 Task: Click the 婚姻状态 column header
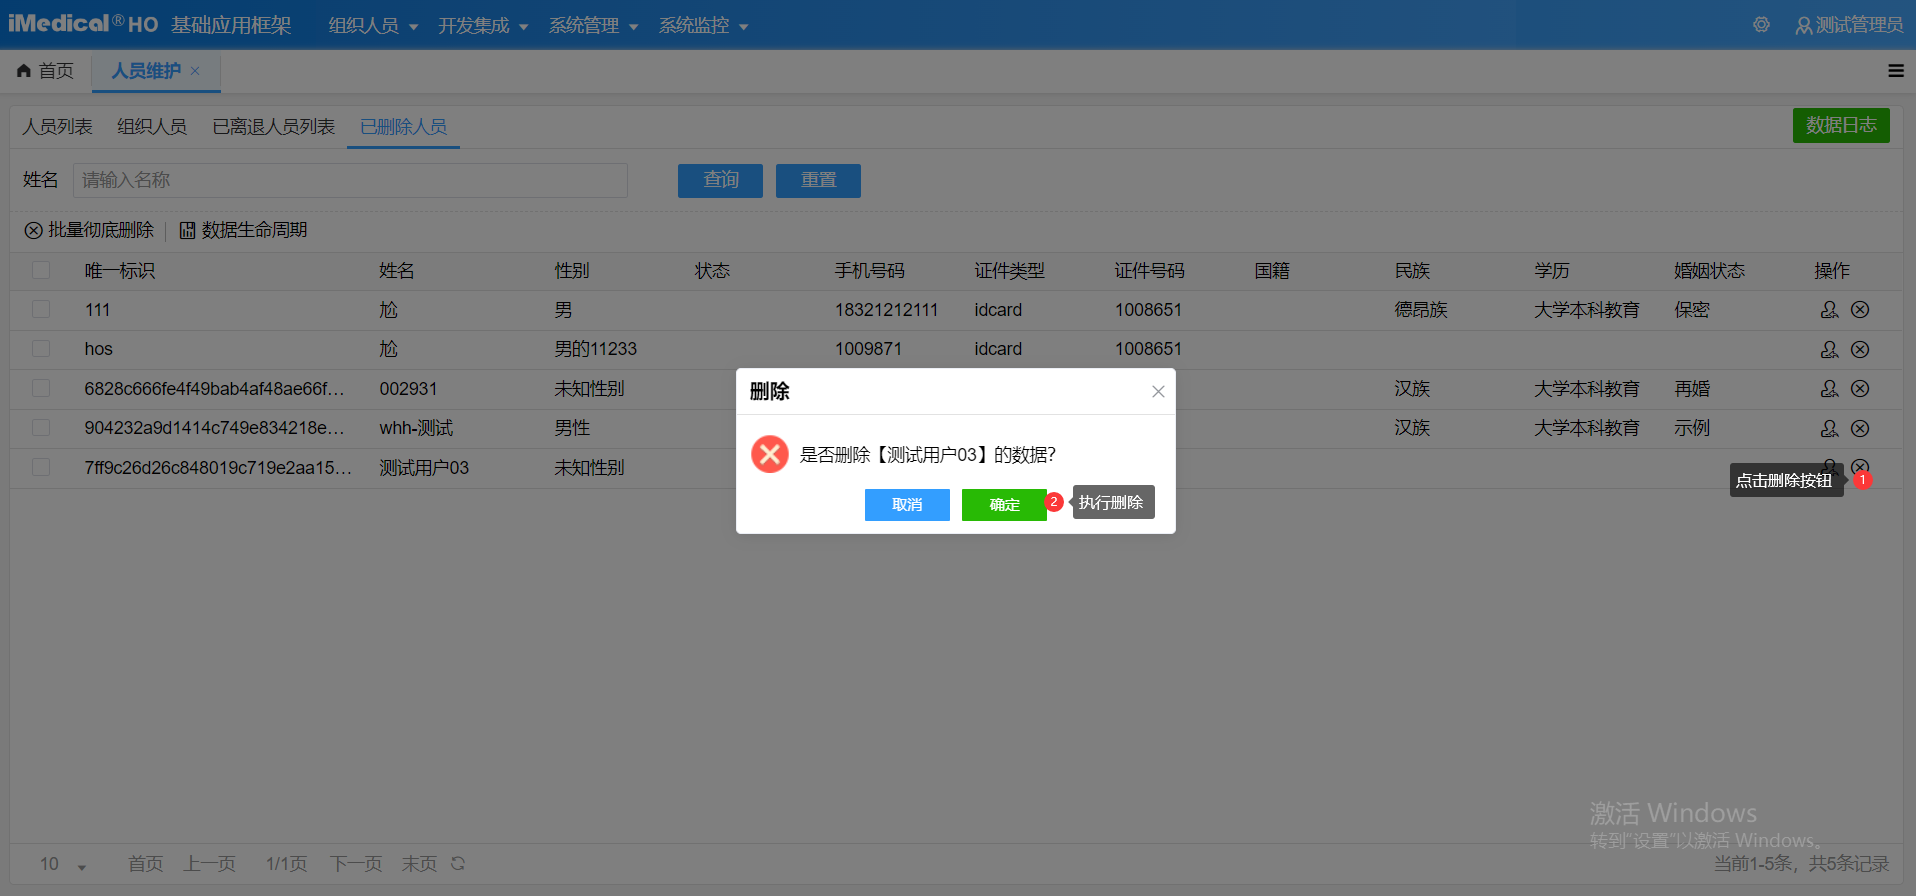1709,271
